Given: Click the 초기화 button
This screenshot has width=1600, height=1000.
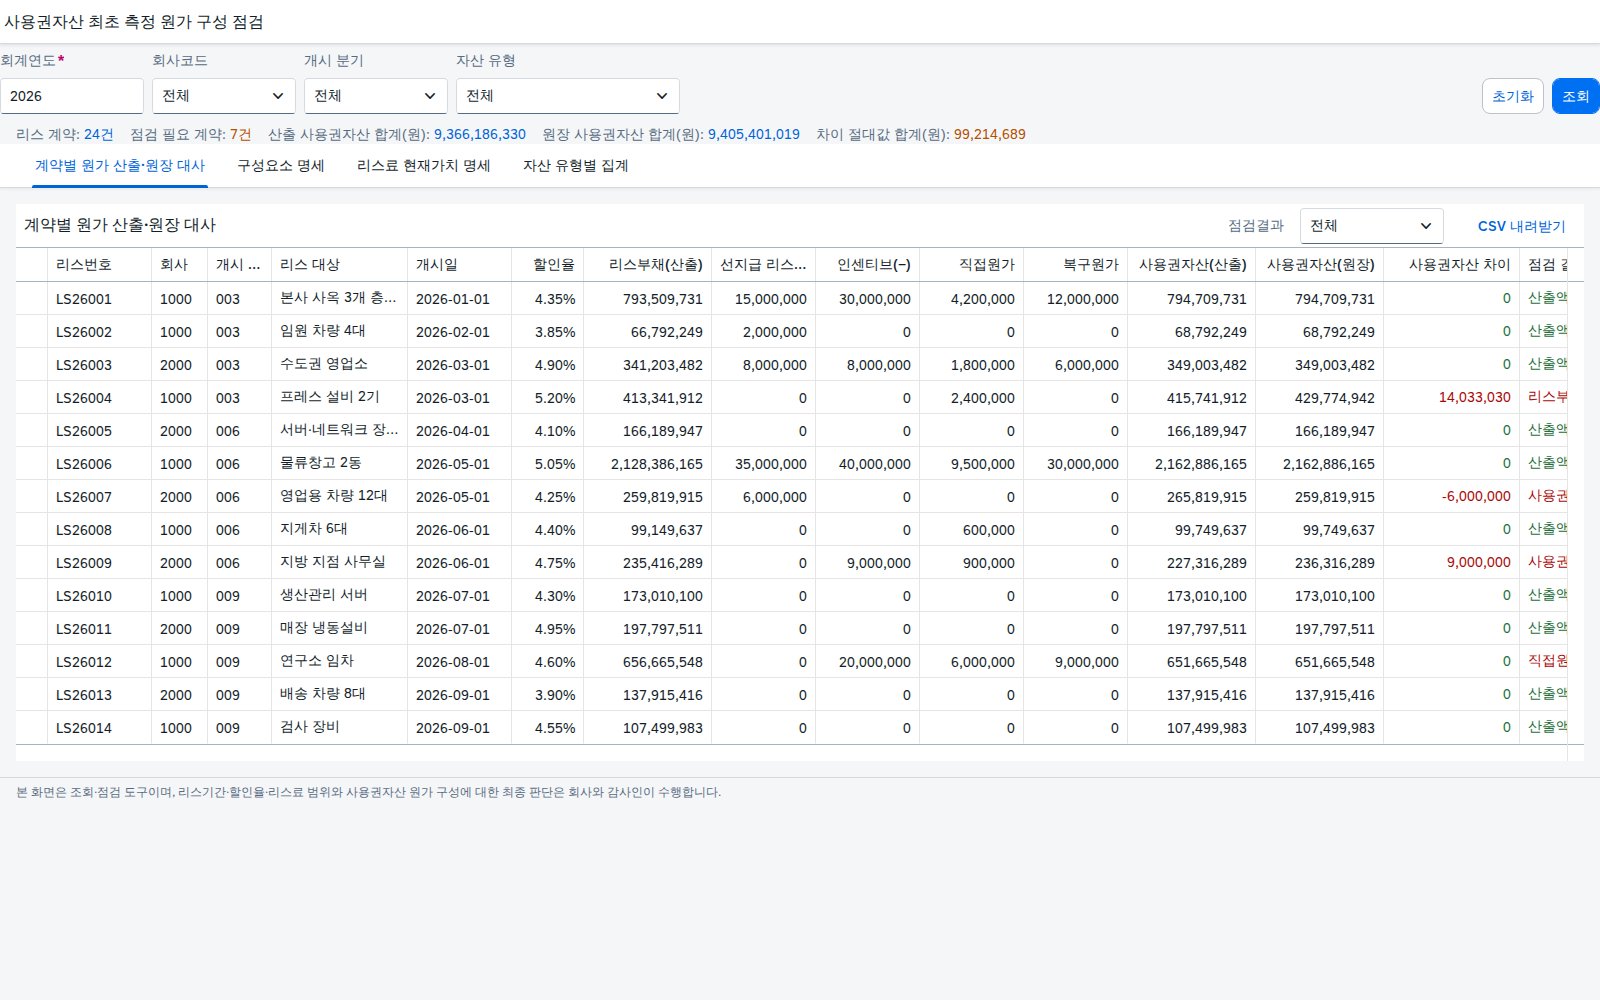Looking at the screenshot, I should pos(1512,96).
